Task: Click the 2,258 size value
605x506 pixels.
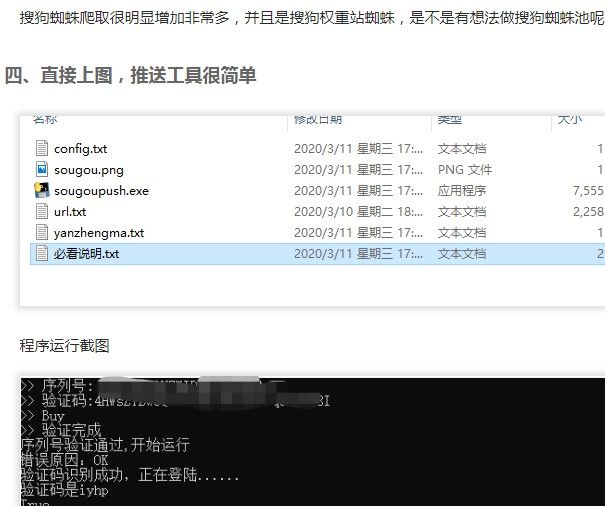Action: [x=588, y=212]
